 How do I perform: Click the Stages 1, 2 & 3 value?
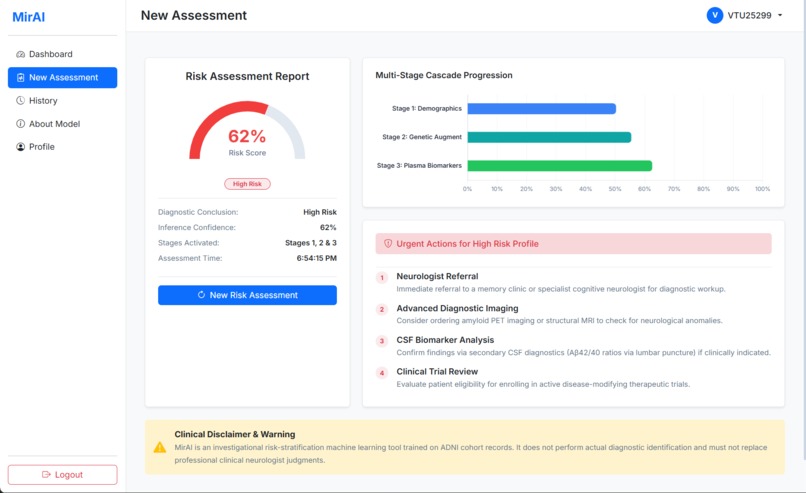310,243
